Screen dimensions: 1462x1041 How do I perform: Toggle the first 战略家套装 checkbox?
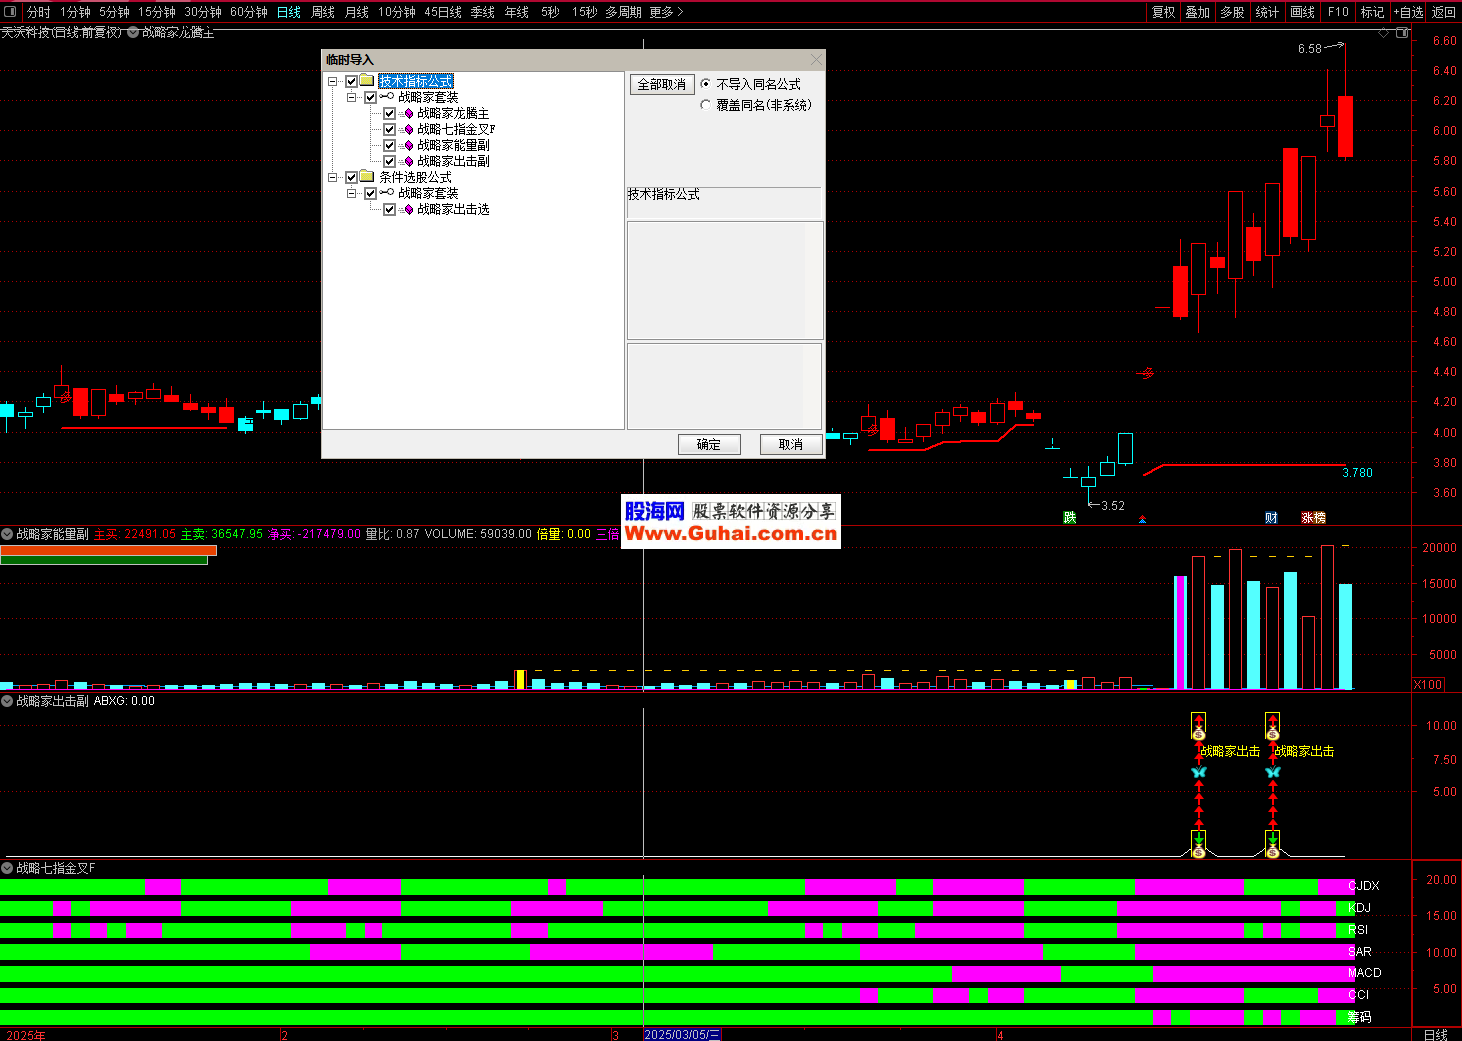tap(370, 97)
